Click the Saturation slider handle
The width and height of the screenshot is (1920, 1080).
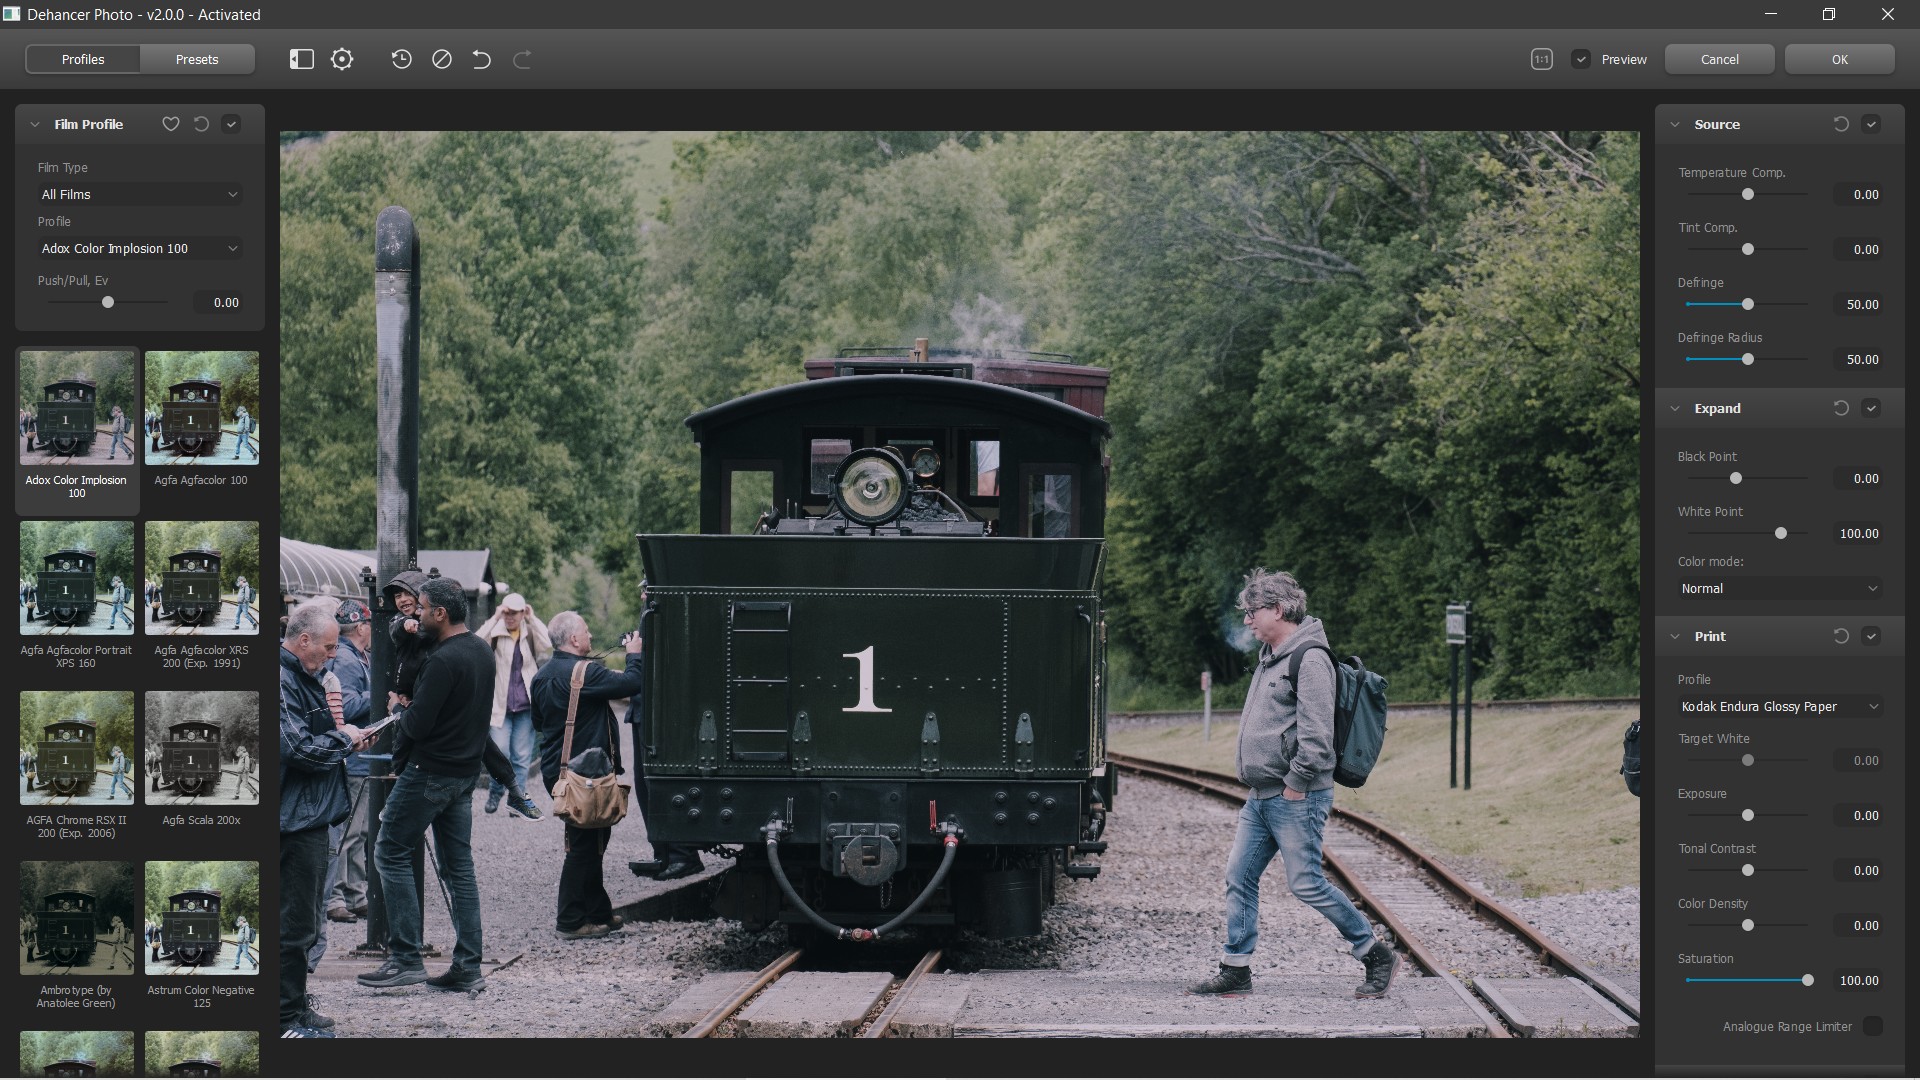(x=1807, y=980)
